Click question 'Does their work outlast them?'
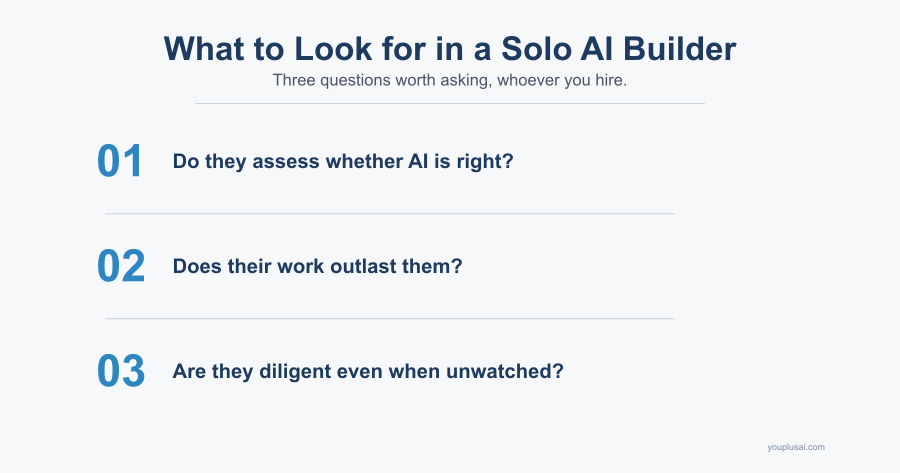Screen dimensions: 900x473 [x=317, y=266]
